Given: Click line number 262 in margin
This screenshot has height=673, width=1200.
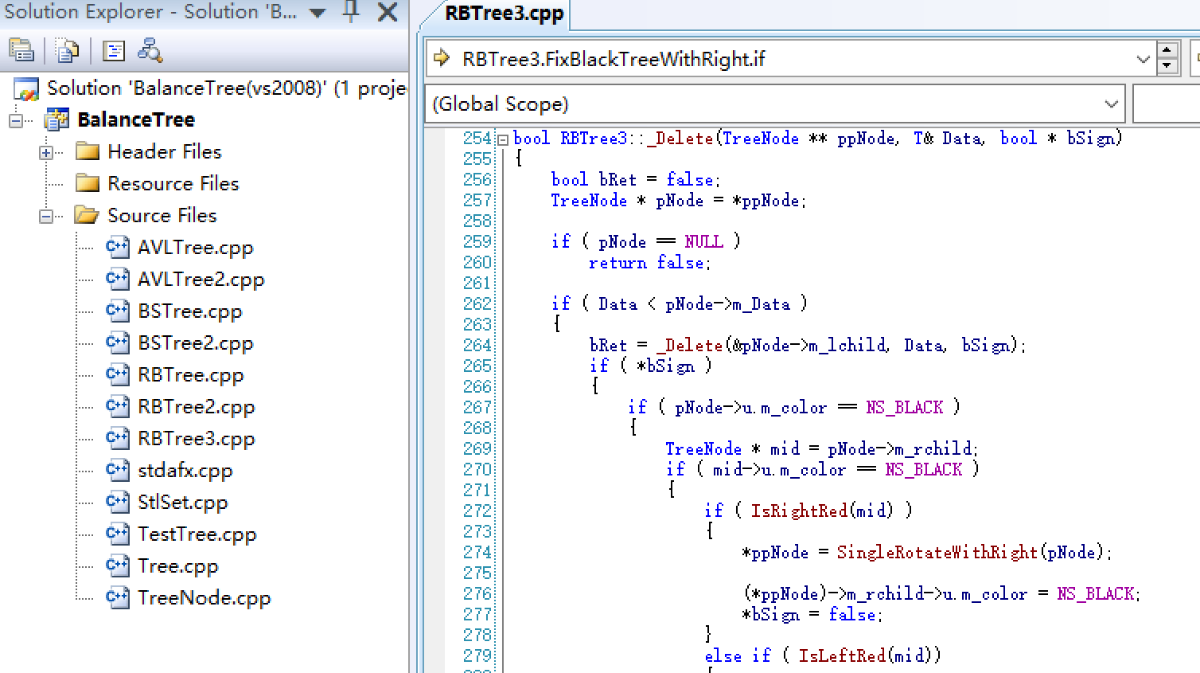Looking at the screenshot, I should tap(478, 304).
